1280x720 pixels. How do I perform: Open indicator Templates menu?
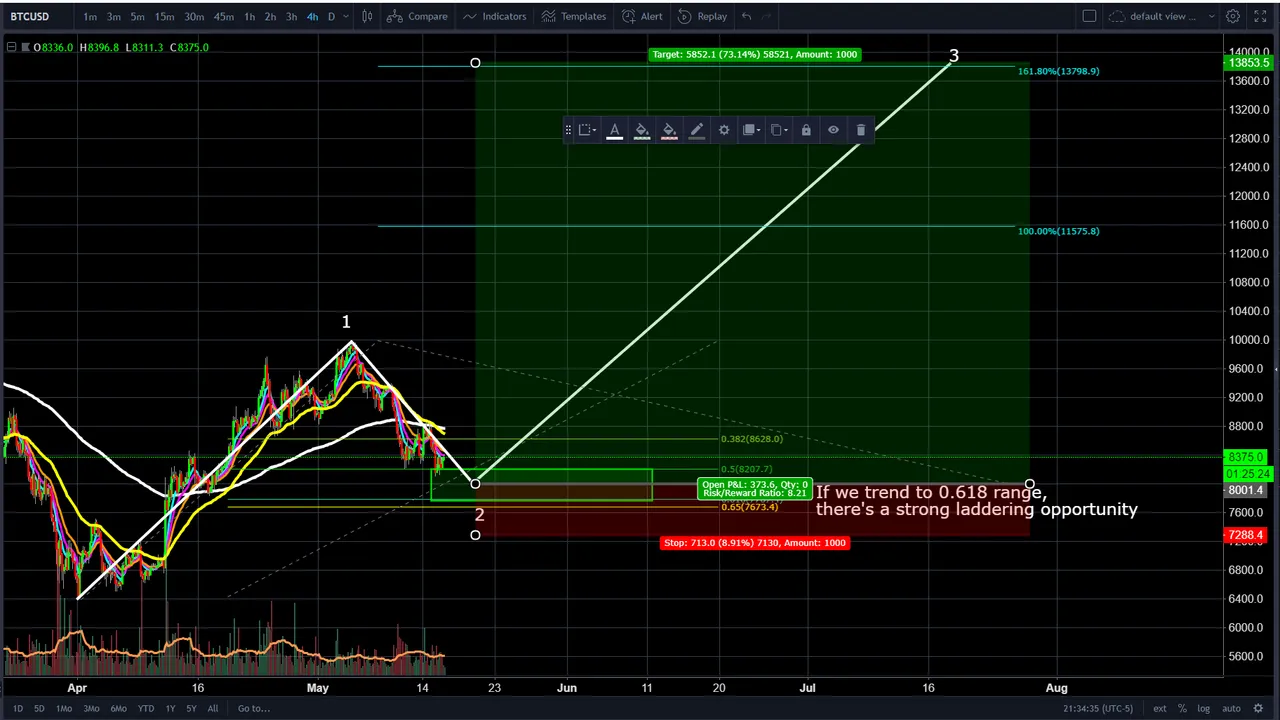[x=574, y=16]
